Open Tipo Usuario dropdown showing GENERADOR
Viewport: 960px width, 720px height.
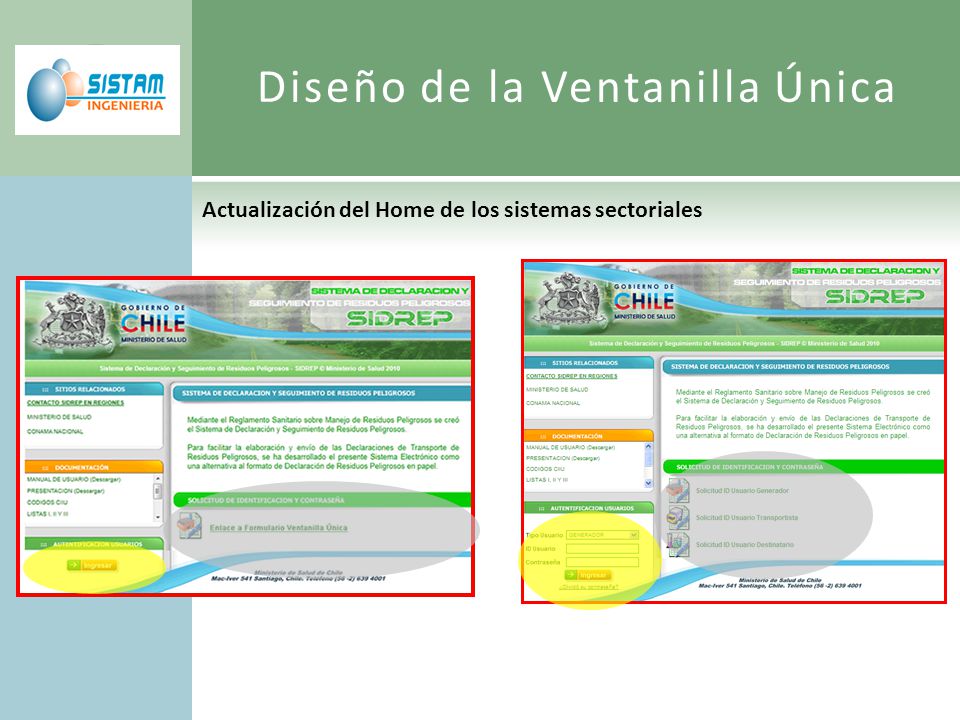(x=602, y=535)
